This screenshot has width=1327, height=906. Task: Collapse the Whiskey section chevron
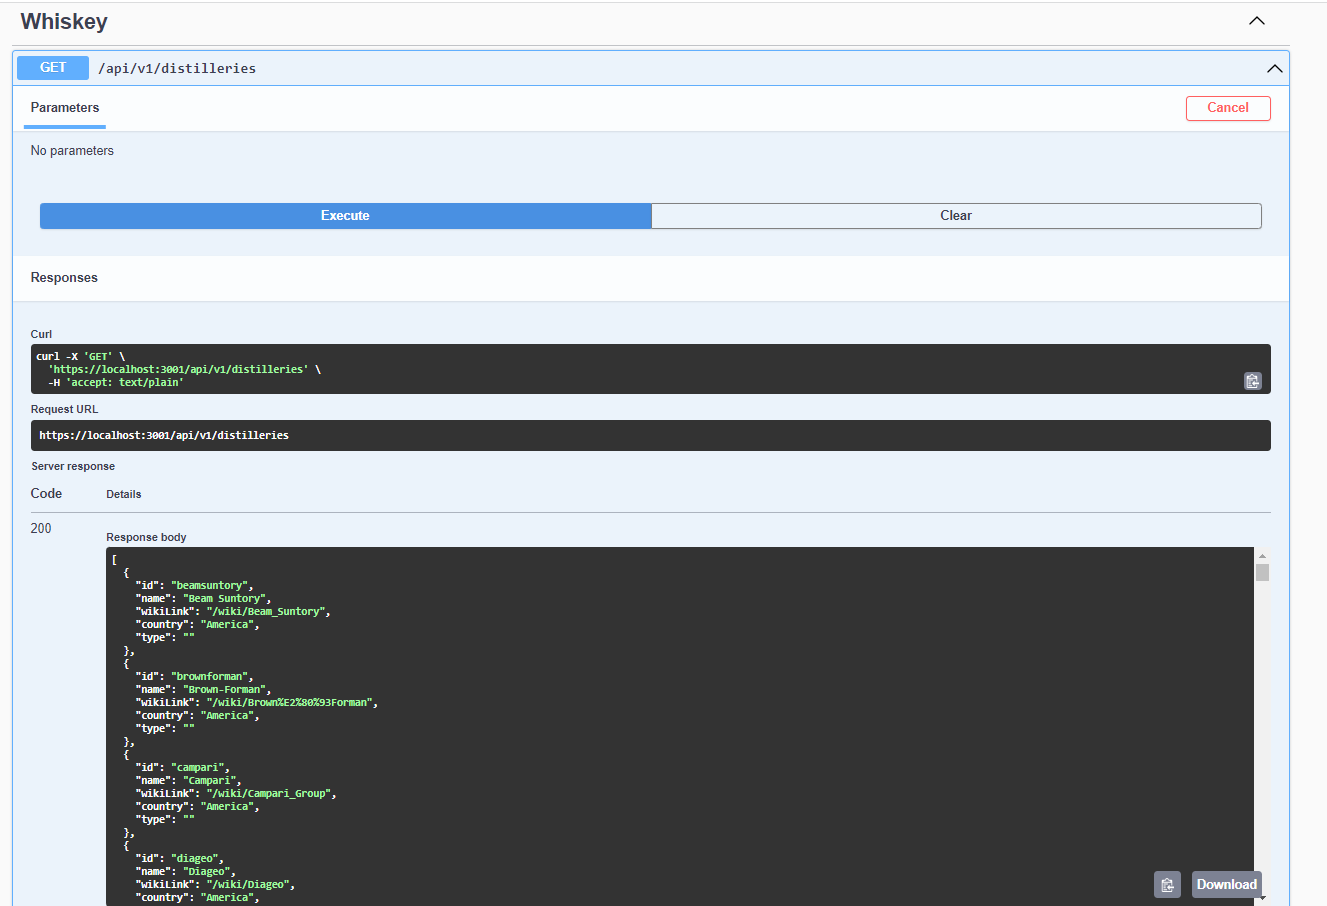point(1257,21)
